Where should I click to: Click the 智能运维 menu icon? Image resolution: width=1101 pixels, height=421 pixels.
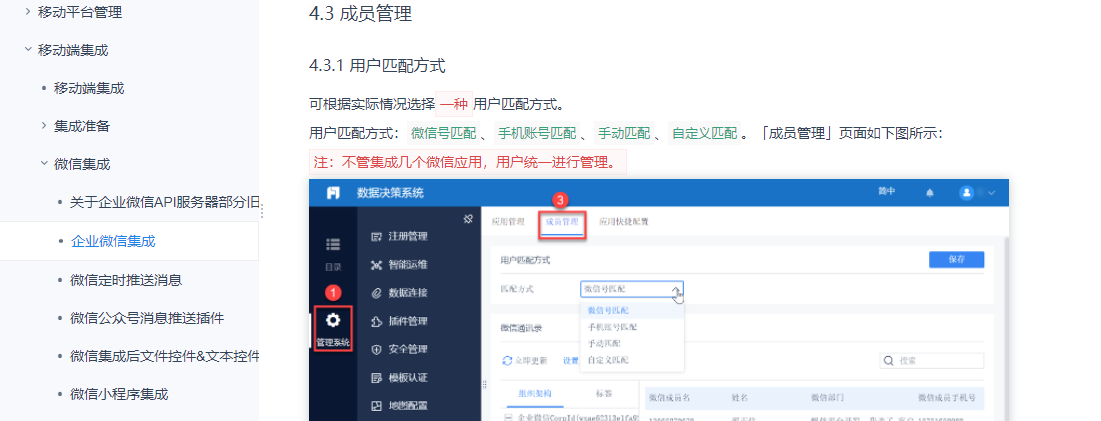coord(375,265)
